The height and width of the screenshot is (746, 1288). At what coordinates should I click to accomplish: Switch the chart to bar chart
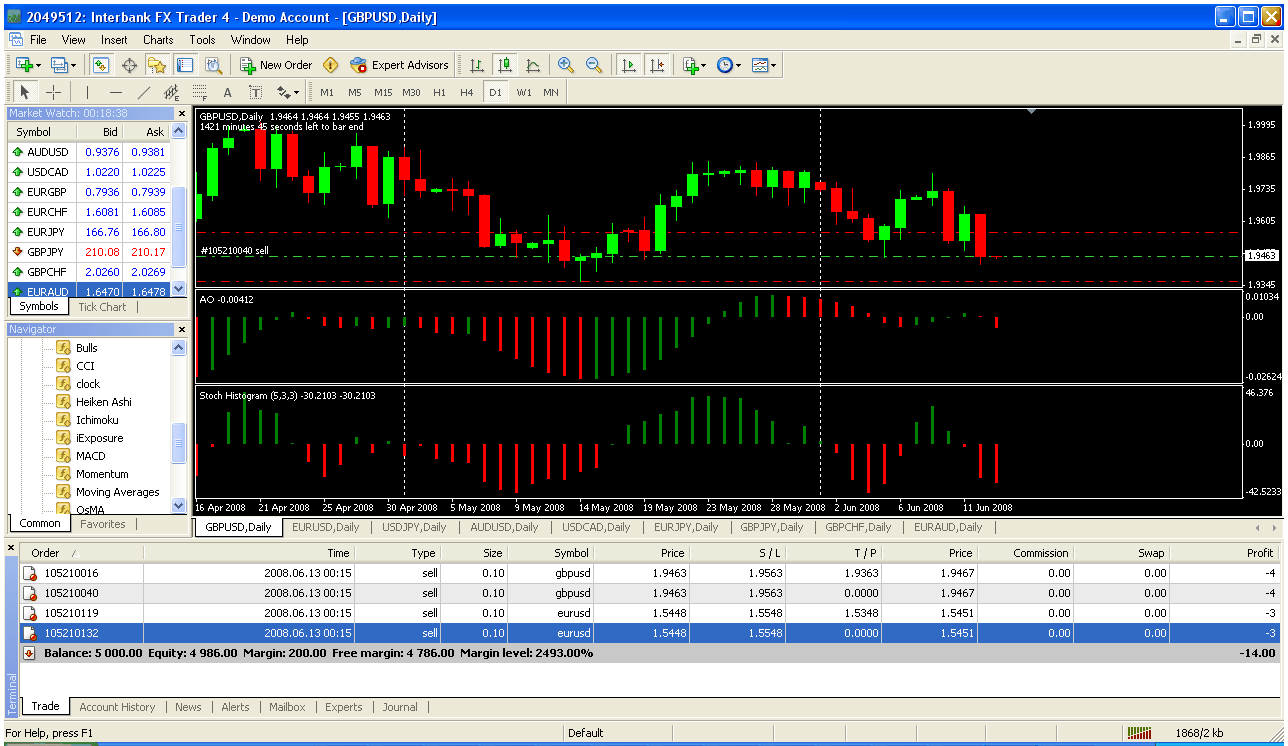point(477,65)
